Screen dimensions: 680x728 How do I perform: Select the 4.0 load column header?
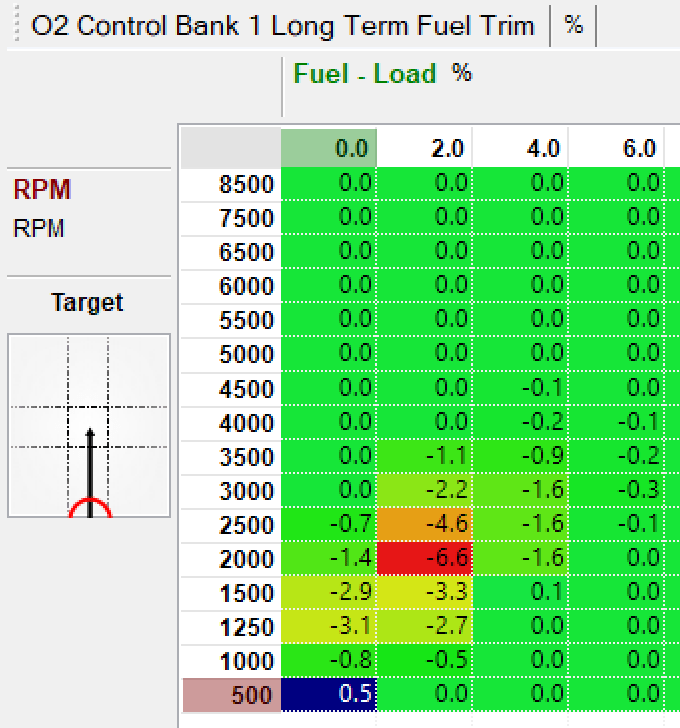tap(521, 148)
